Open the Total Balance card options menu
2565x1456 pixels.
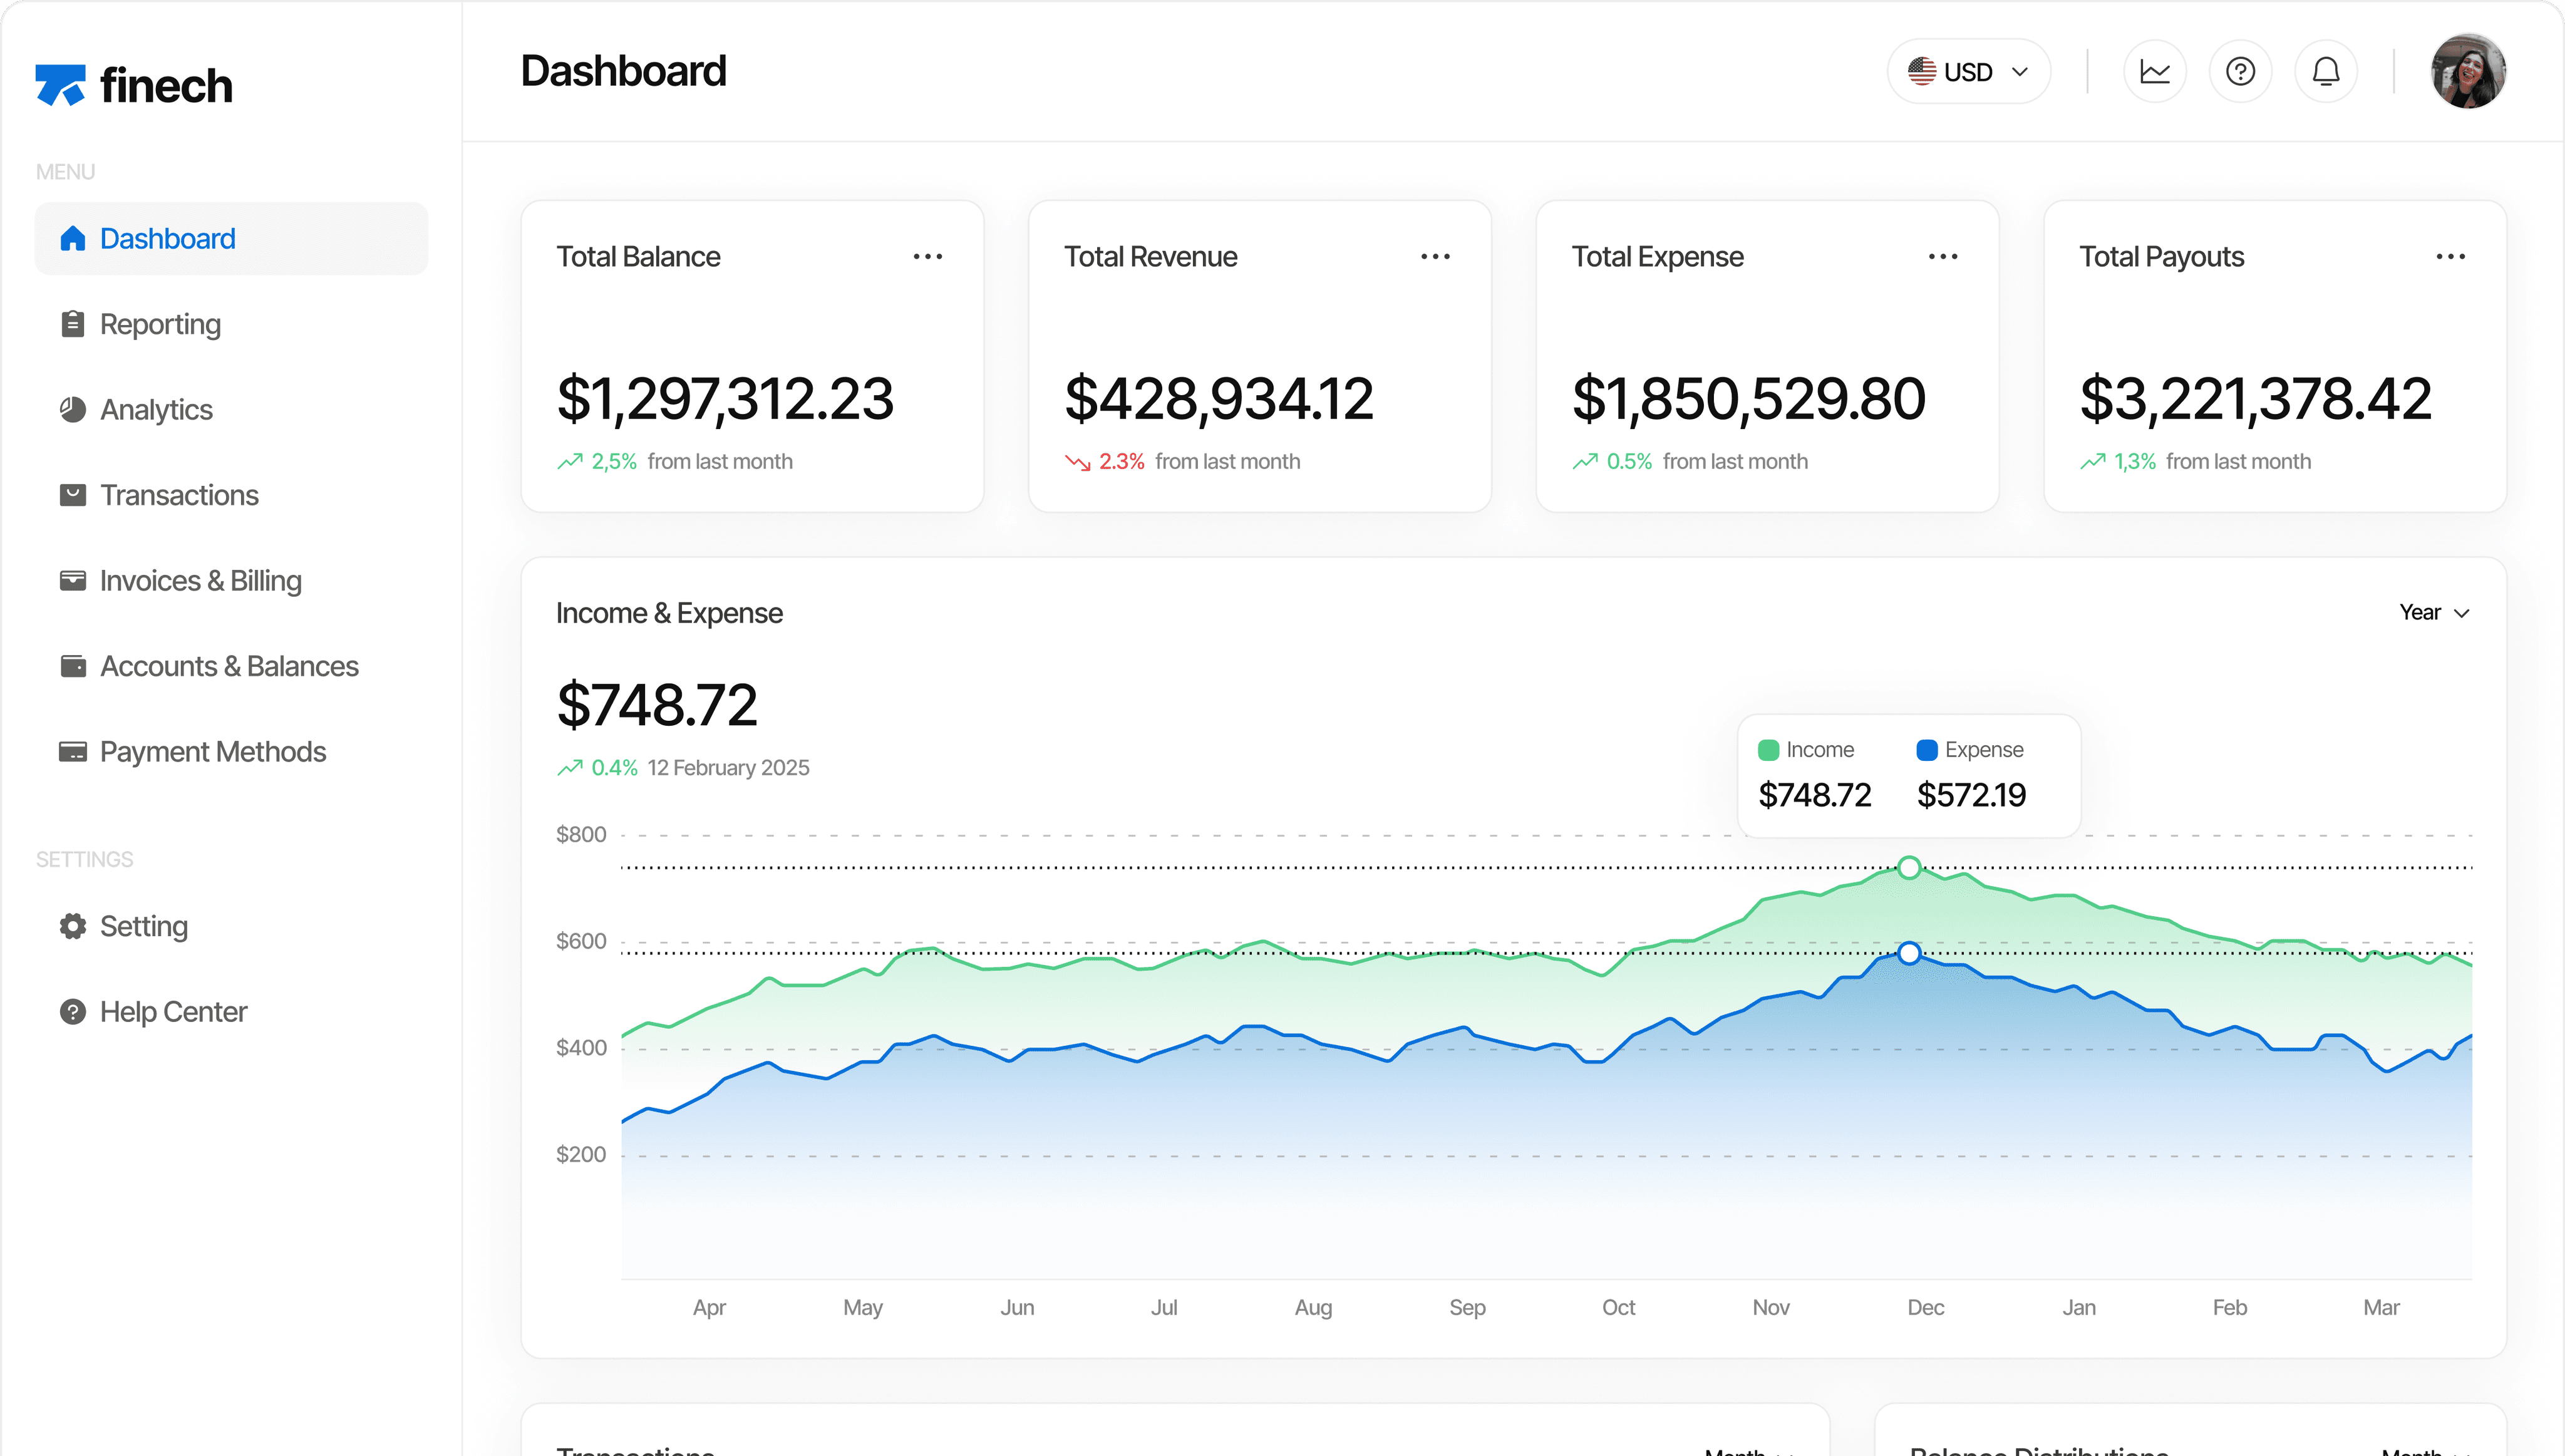[x=929, y=257]
